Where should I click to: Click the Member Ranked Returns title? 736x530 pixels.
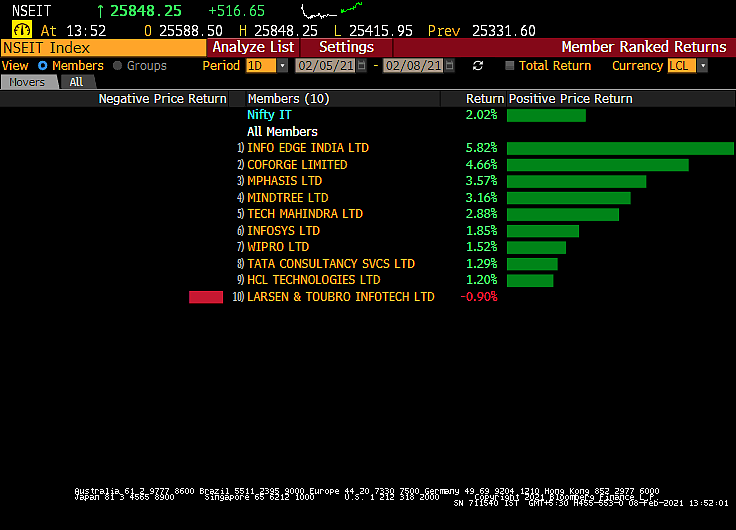(x=644, y=47)
